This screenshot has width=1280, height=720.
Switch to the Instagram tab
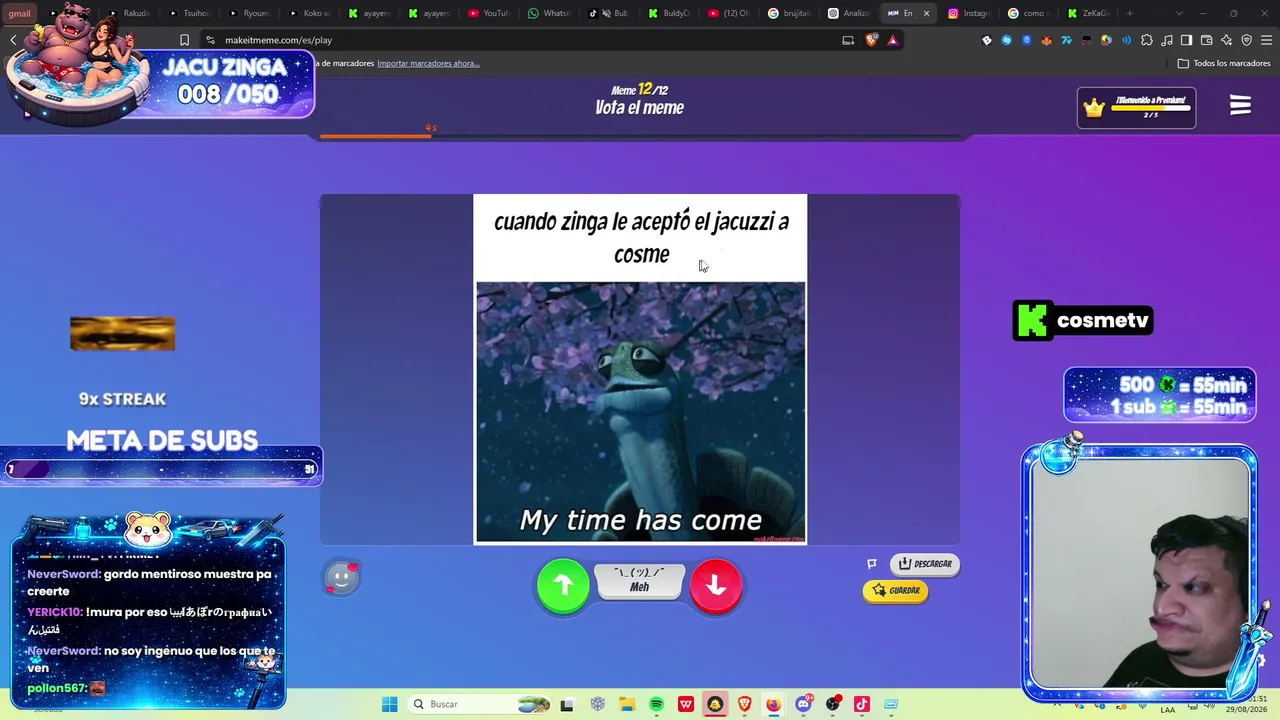tap(968, 13)
